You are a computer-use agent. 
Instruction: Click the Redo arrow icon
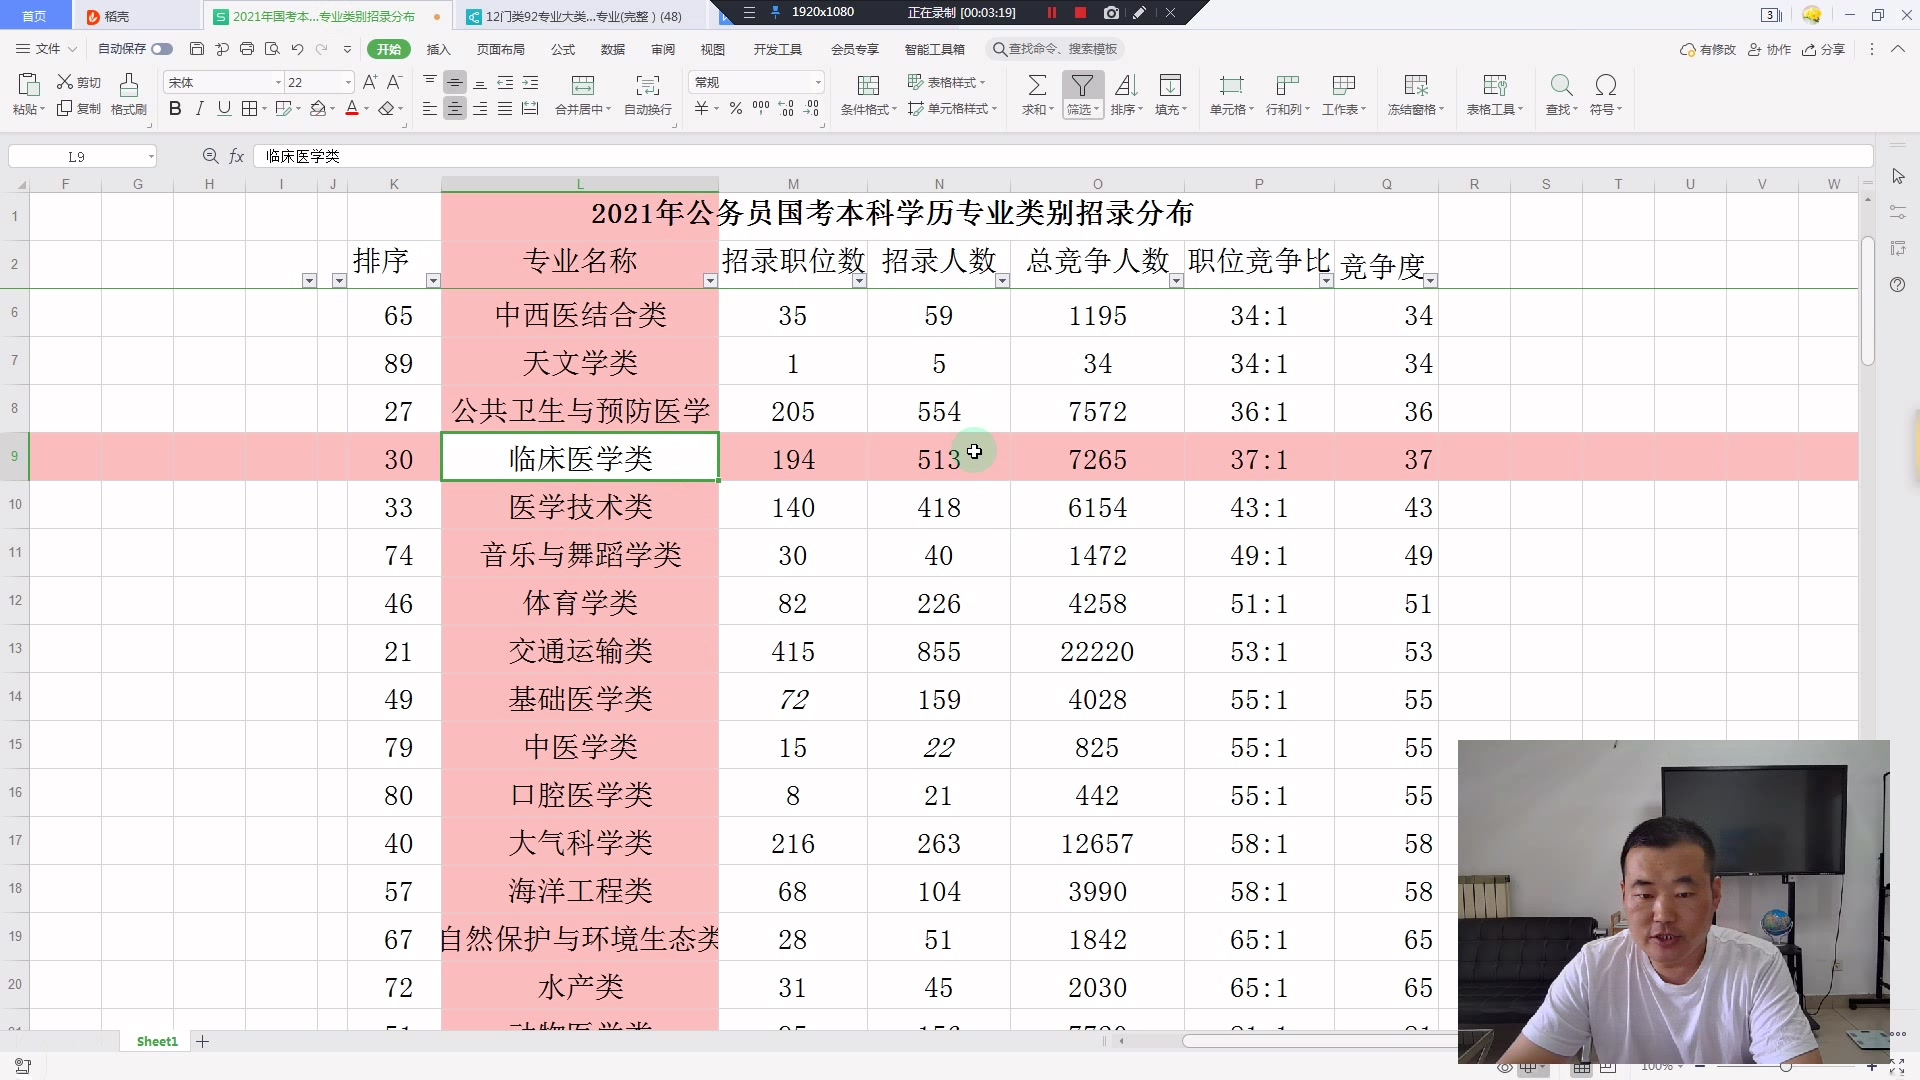[322, 49]
